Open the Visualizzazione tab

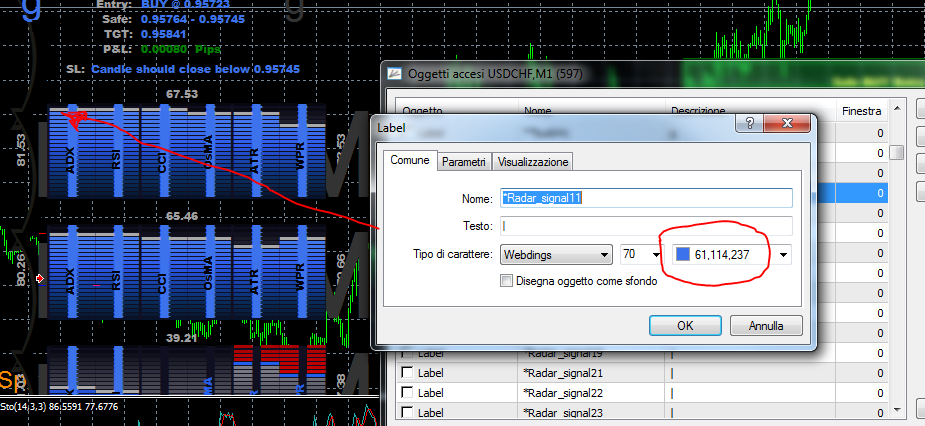[x=533, y=162]
